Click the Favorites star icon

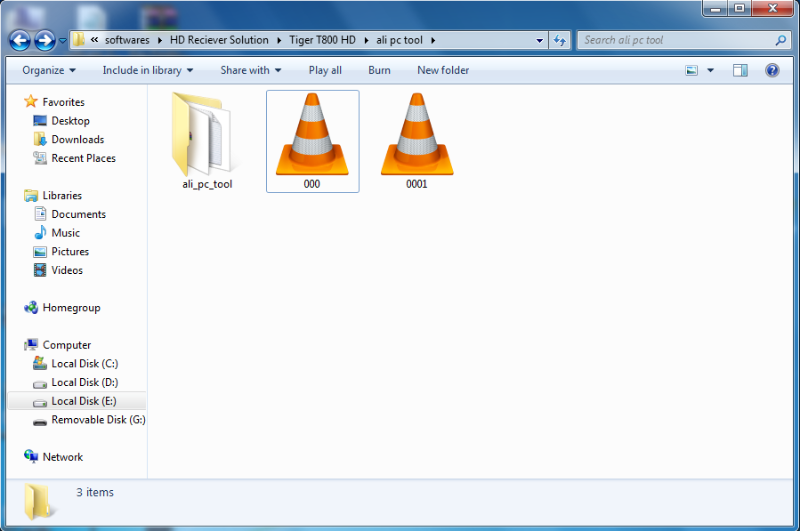[x=31, y=102]
